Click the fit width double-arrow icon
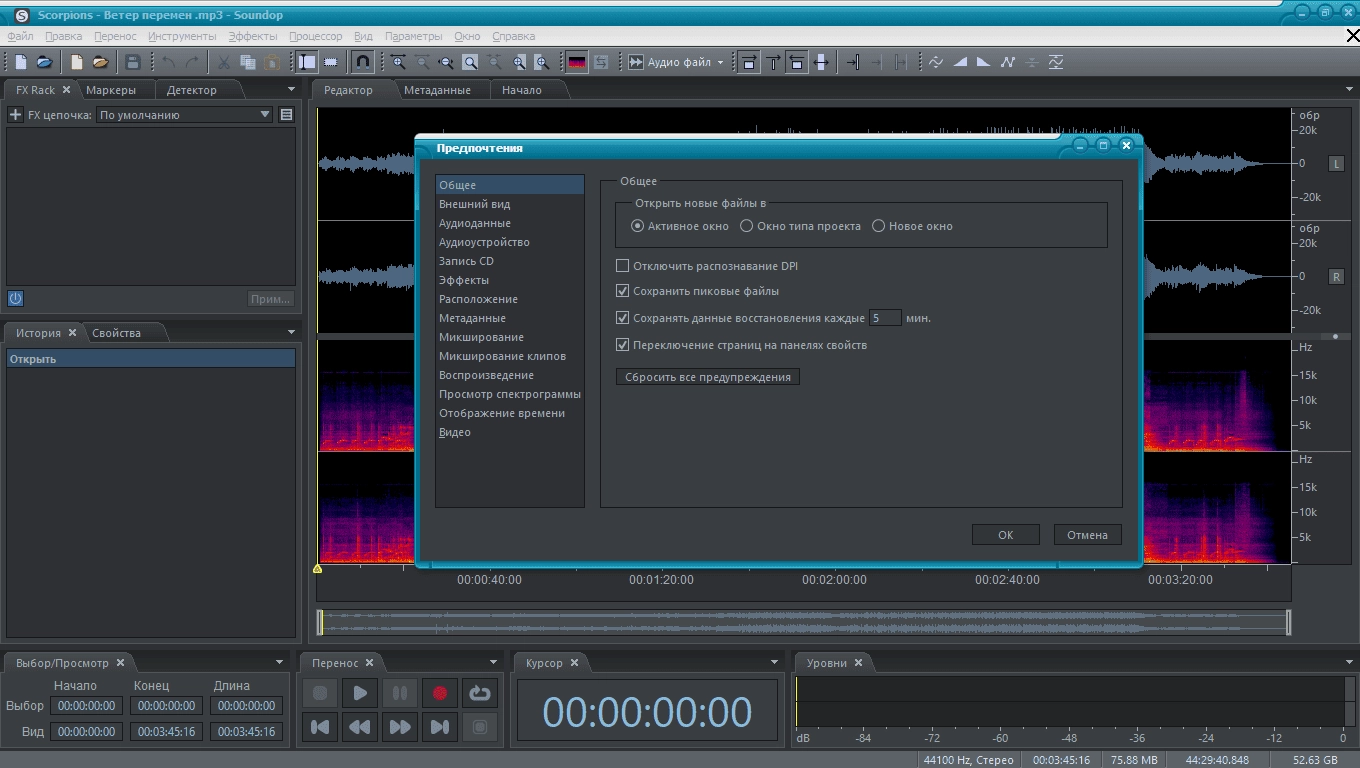Image resolution: width=1360 pixels, height=768 pixels. [821, 62]
